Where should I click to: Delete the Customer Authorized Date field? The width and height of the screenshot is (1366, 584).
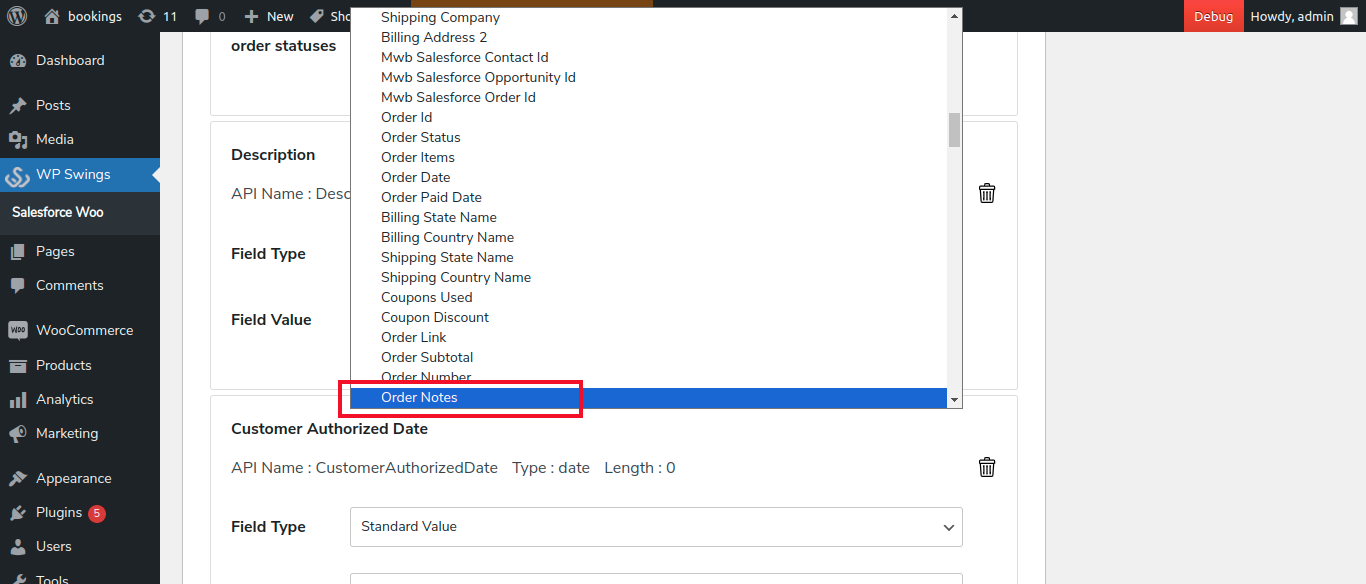click(x=987, y=467)
